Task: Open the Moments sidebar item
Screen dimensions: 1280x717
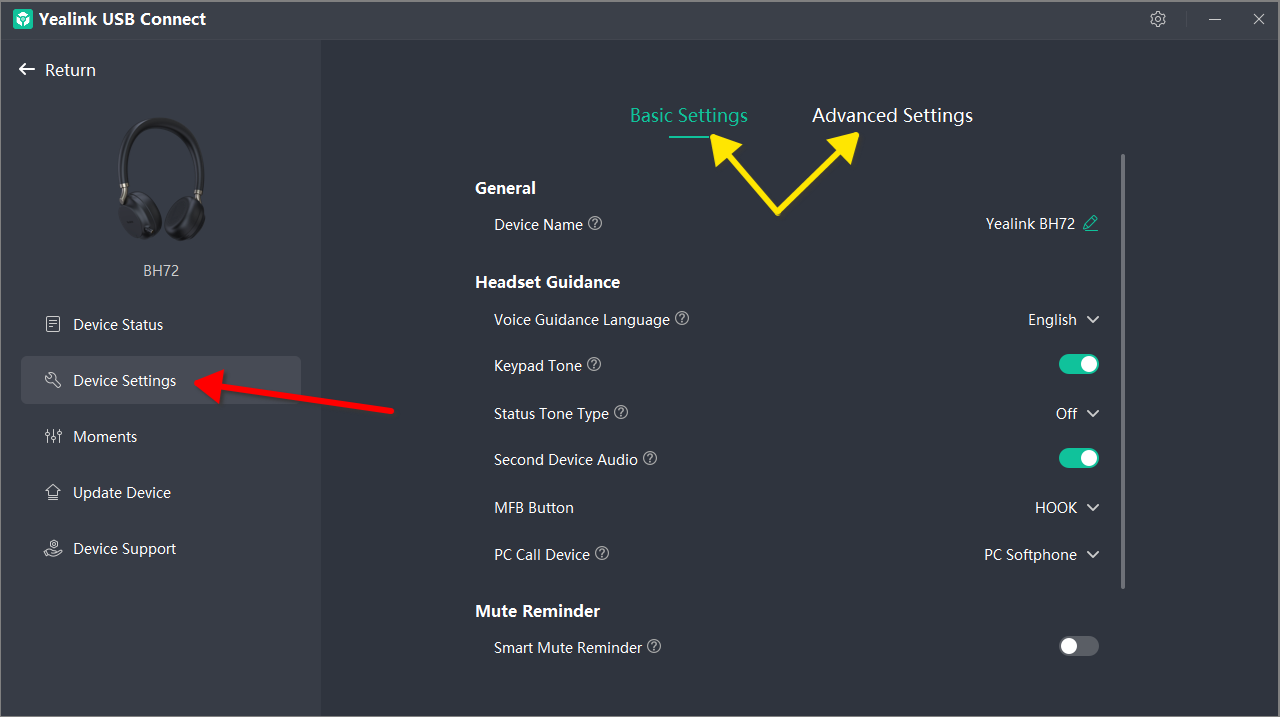Action: [x=105, y=437]
